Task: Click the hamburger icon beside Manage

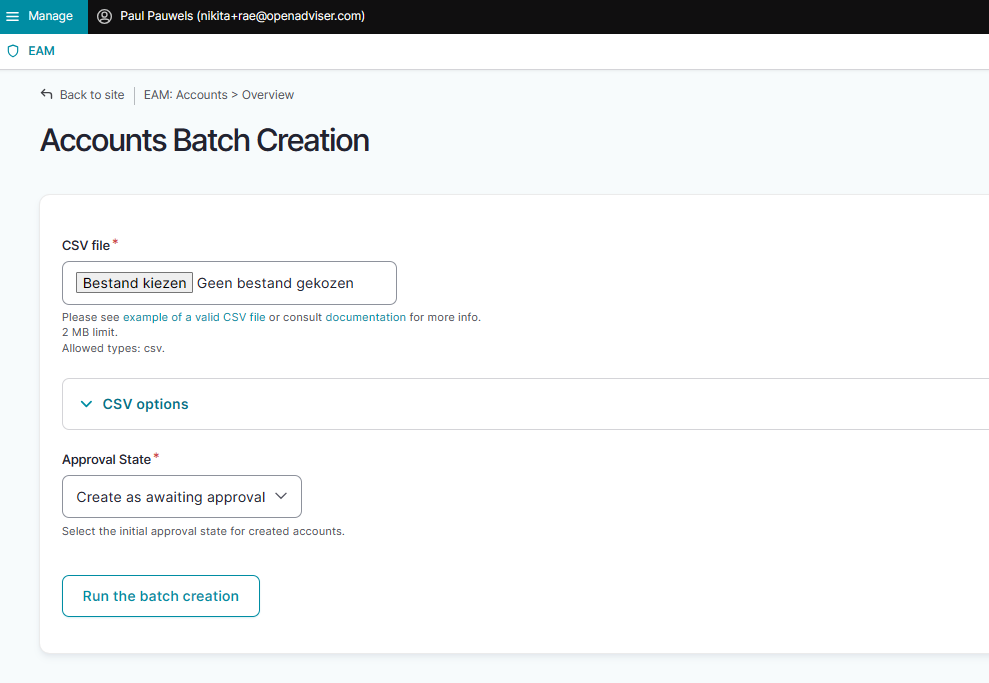Action: 13,16
